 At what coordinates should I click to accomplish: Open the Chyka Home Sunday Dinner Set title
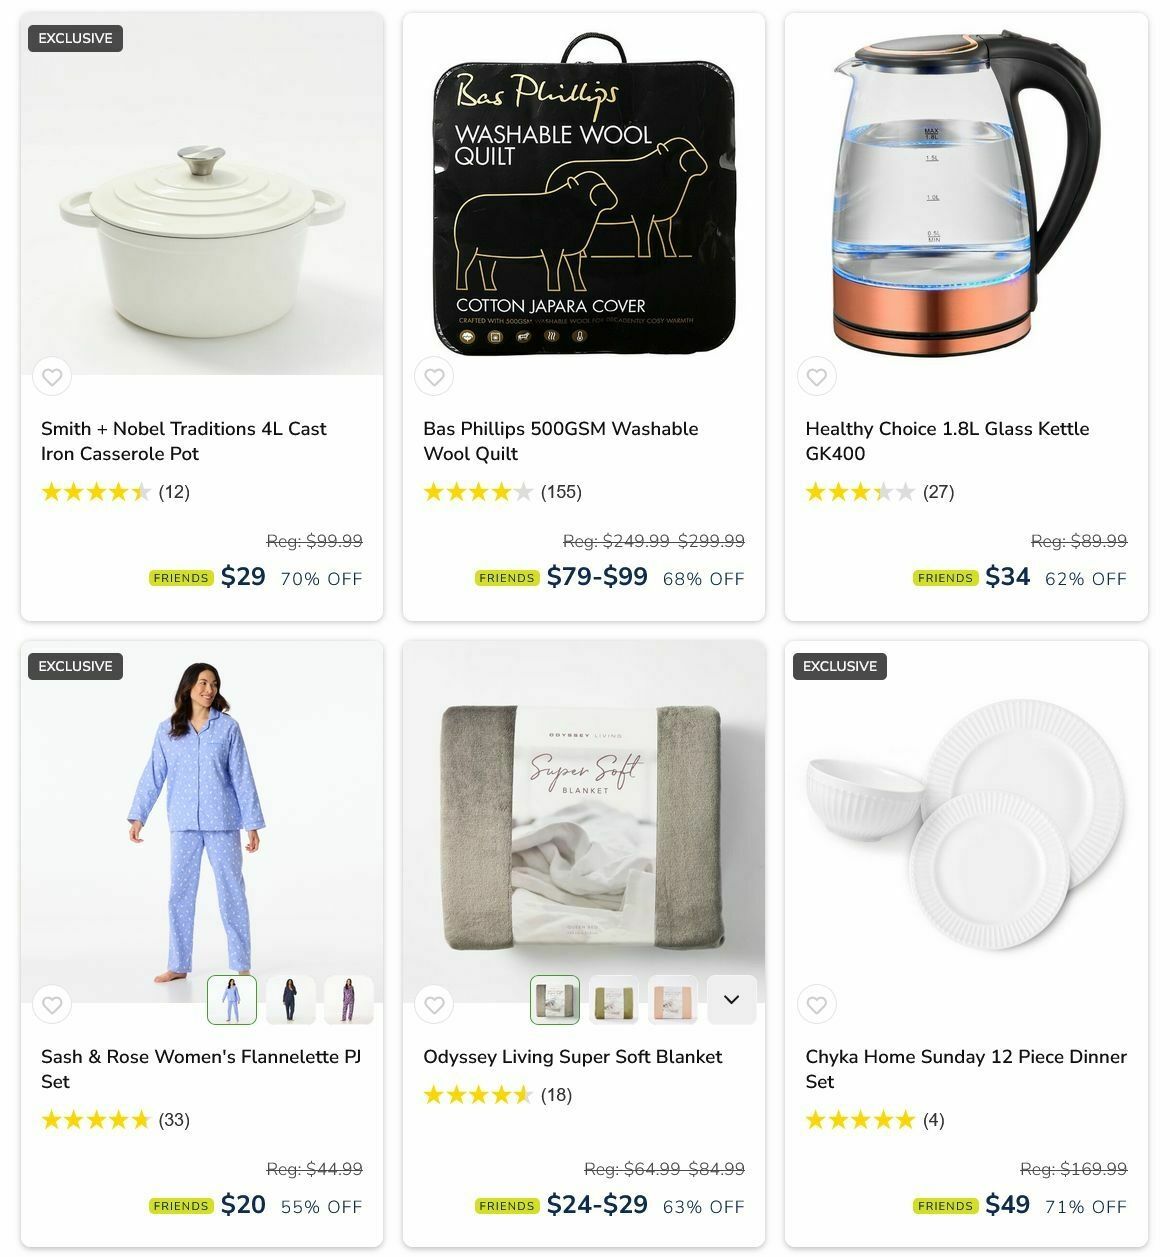[966, 1069]
